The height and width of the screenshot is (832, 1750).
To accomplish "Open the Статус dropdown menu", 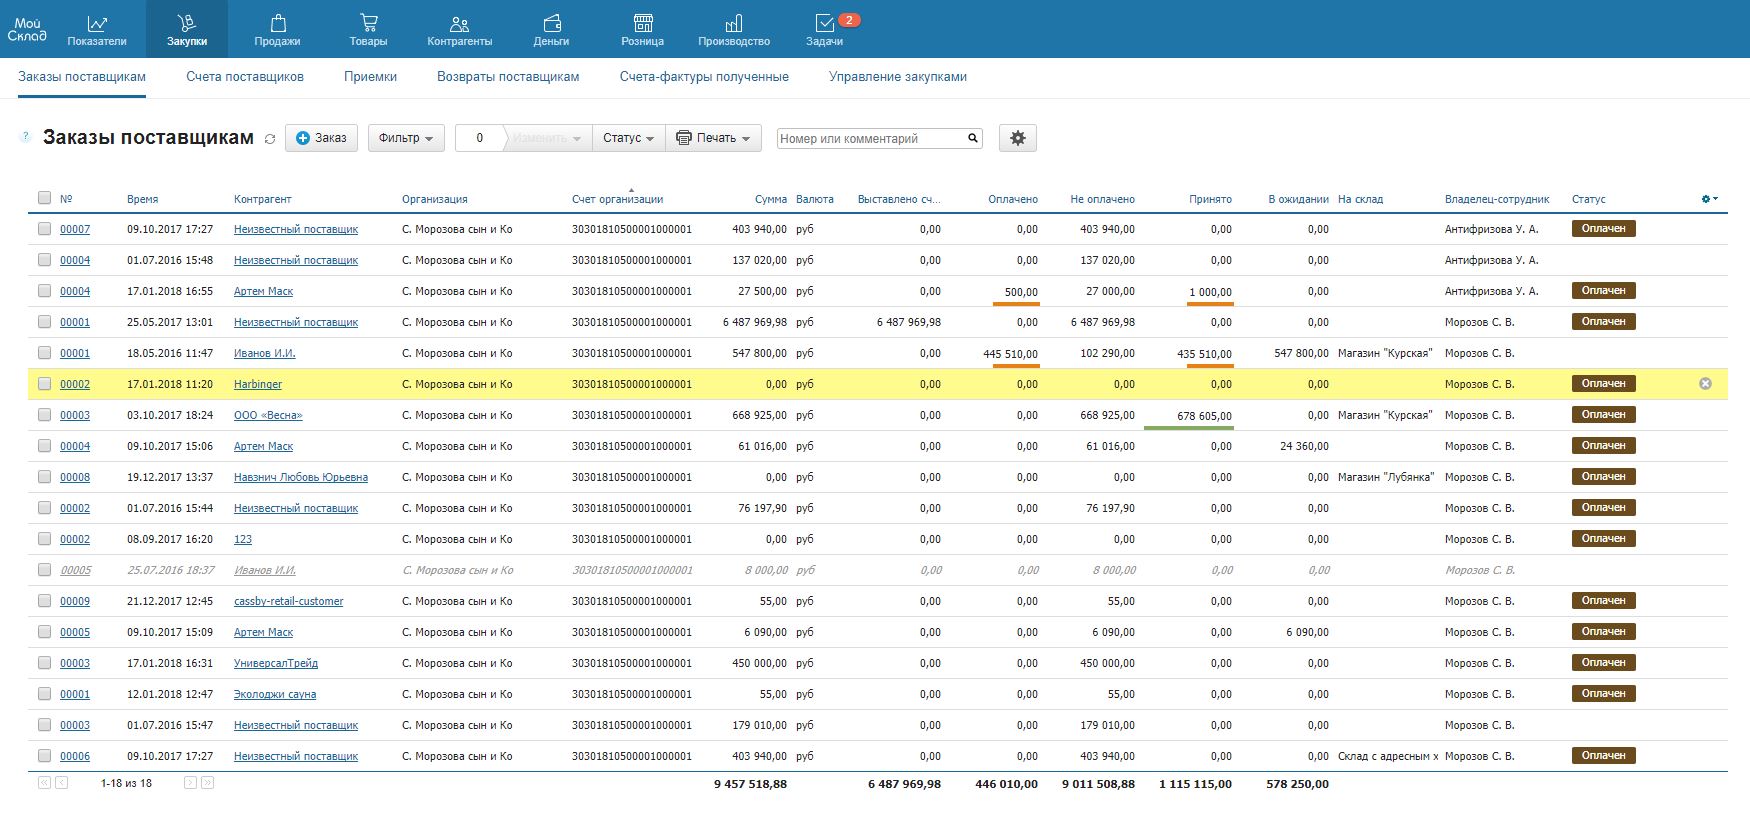I will (x=628, y=138).
